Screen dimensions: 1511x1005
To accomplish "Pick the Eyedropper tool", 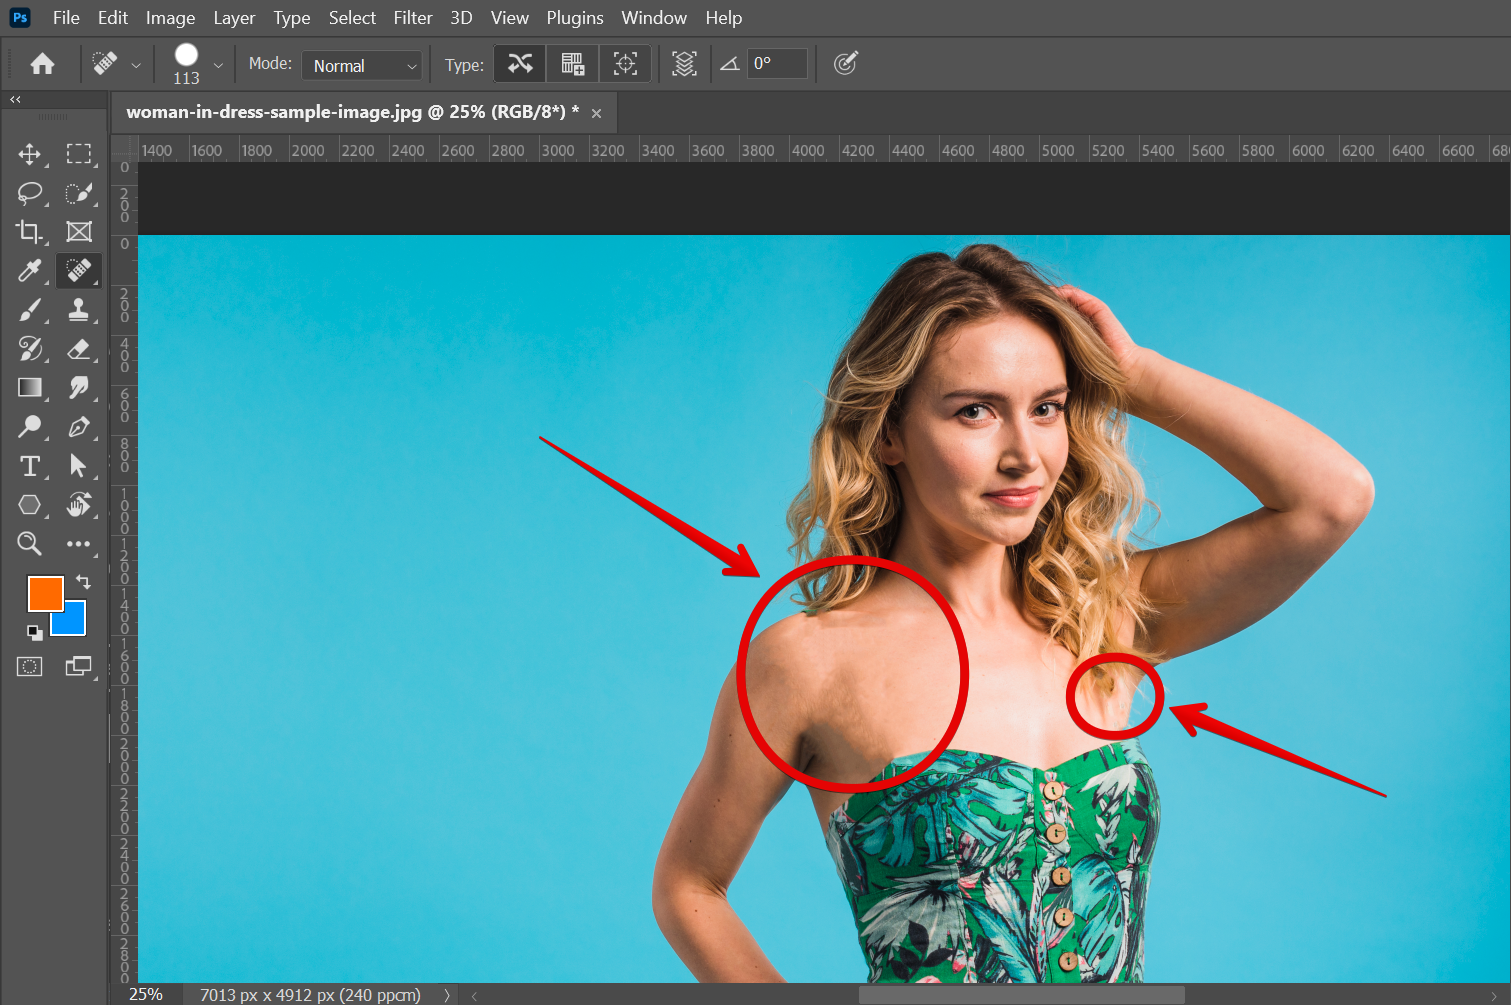I will pos(29,271).
